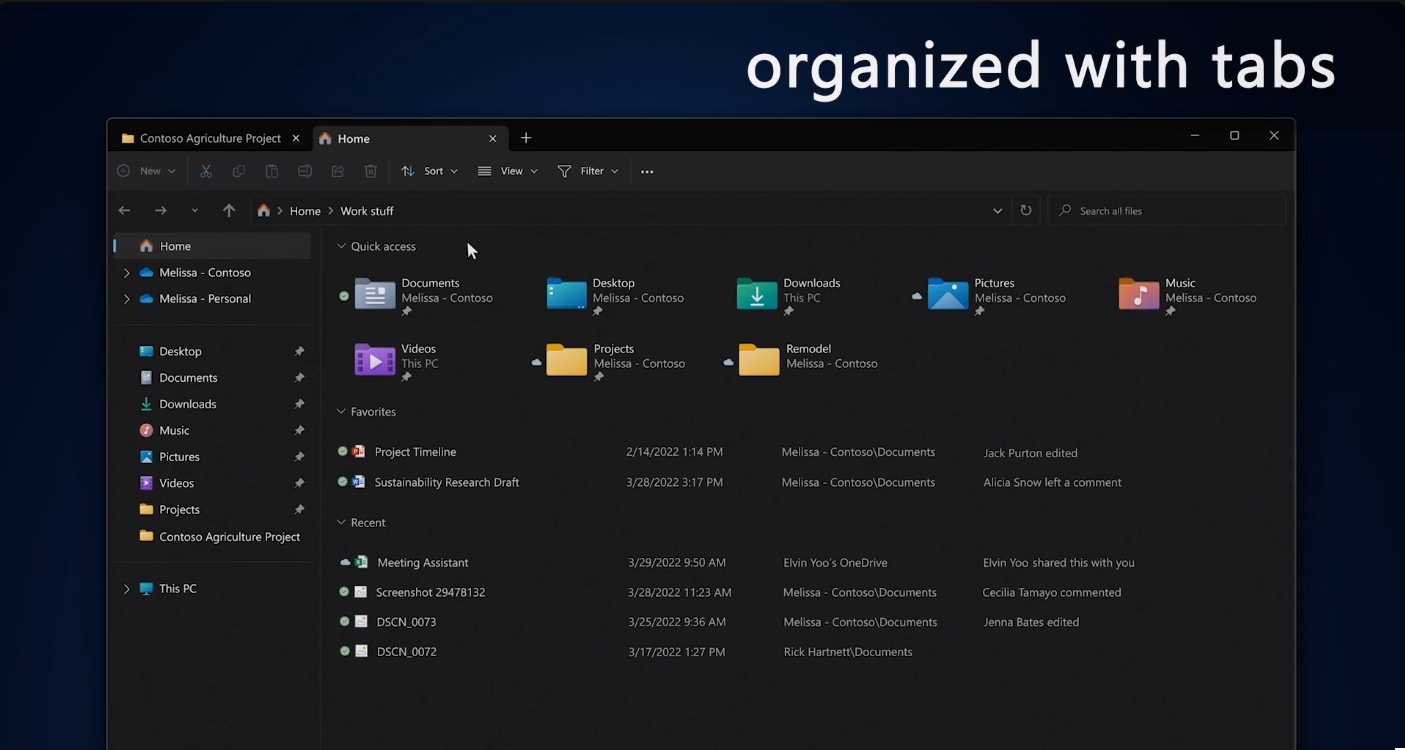Expand address bar history dropdown
Screen dimensions: 1405x750
(997, 211)
